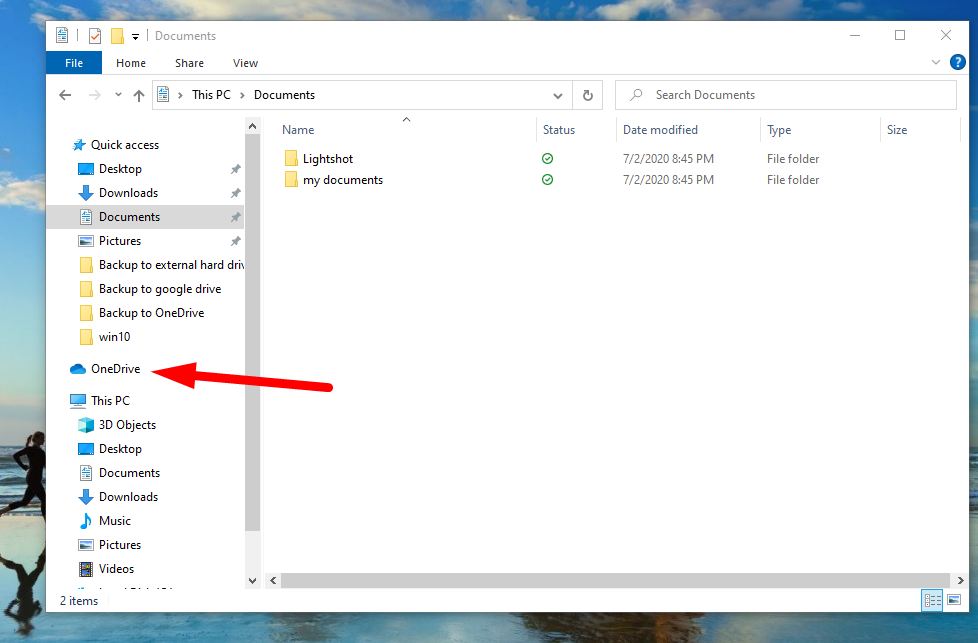The image size is (978, 643).
Task: Open the 3D Objects folder icon
Action: pos(86,425)
